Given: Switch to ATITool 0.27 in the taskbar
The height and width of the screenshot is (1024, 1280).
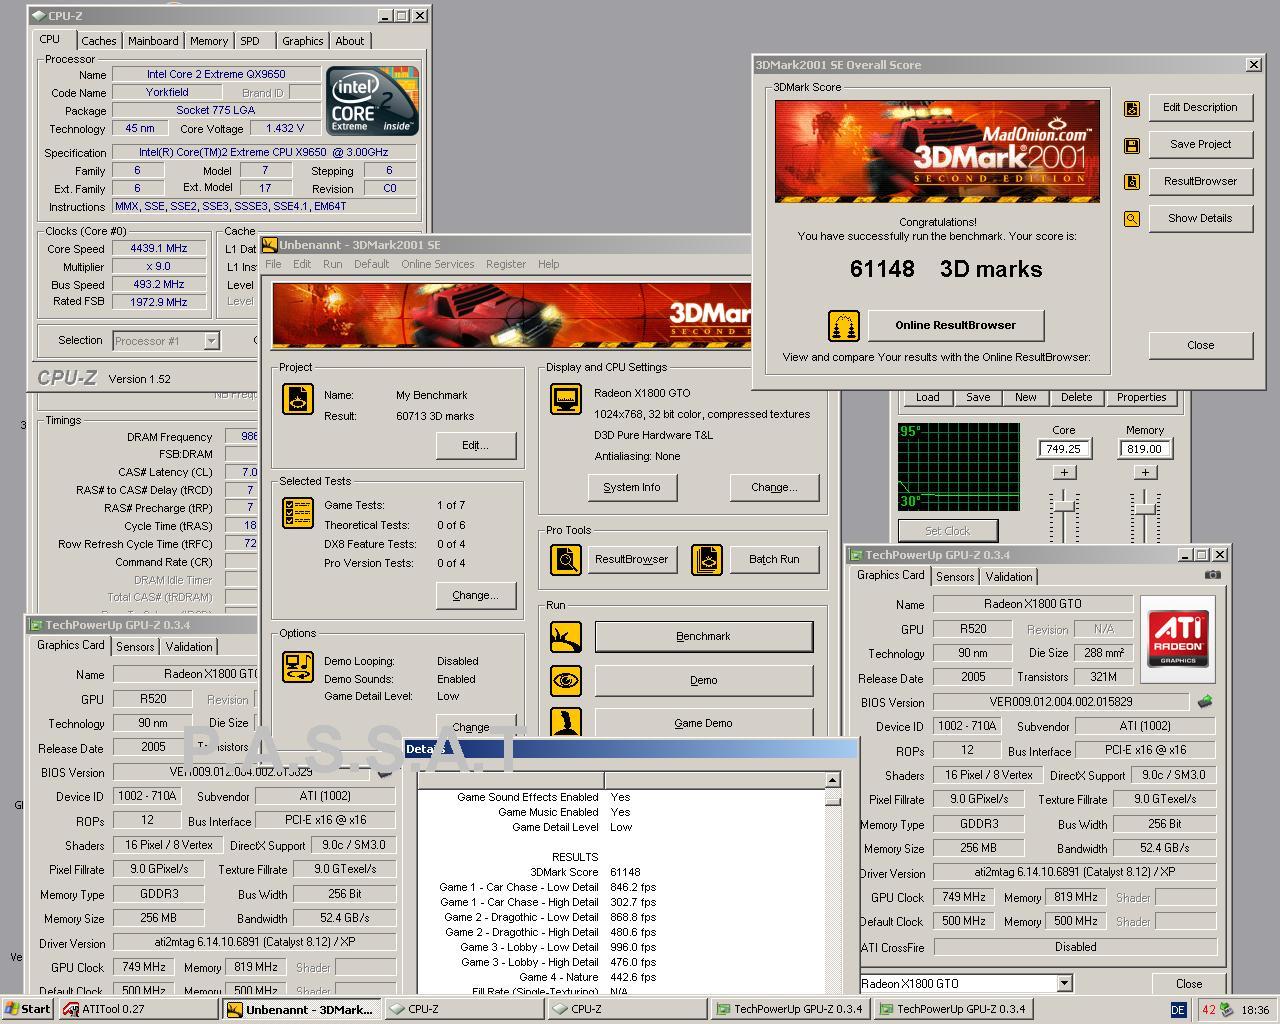Looking at the screenshot, I should tap(138, 1009).
